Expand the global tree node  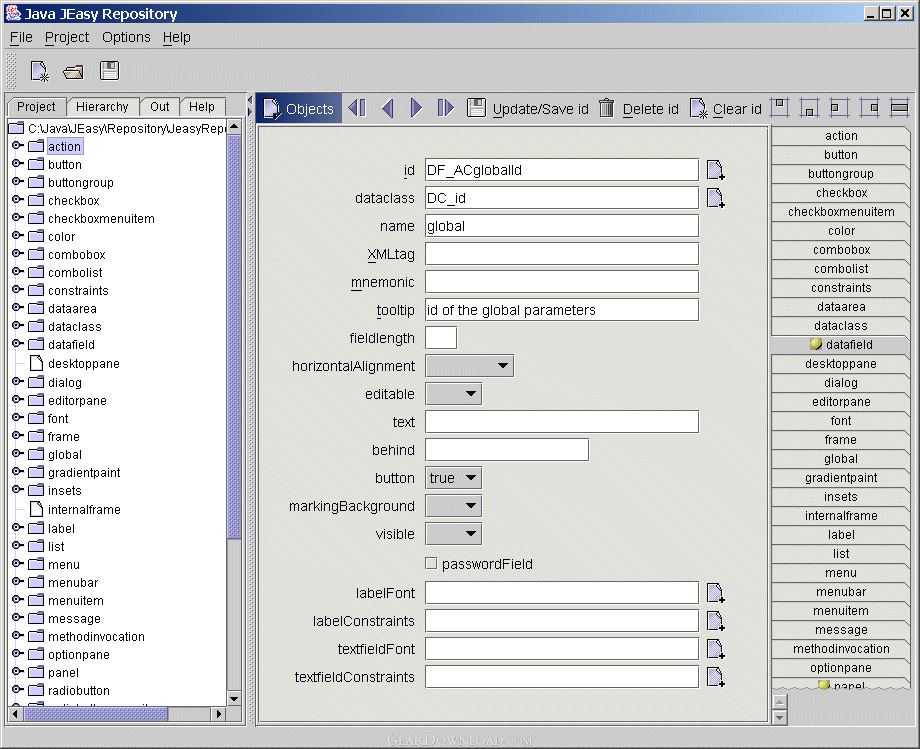[x=18, y=454]
